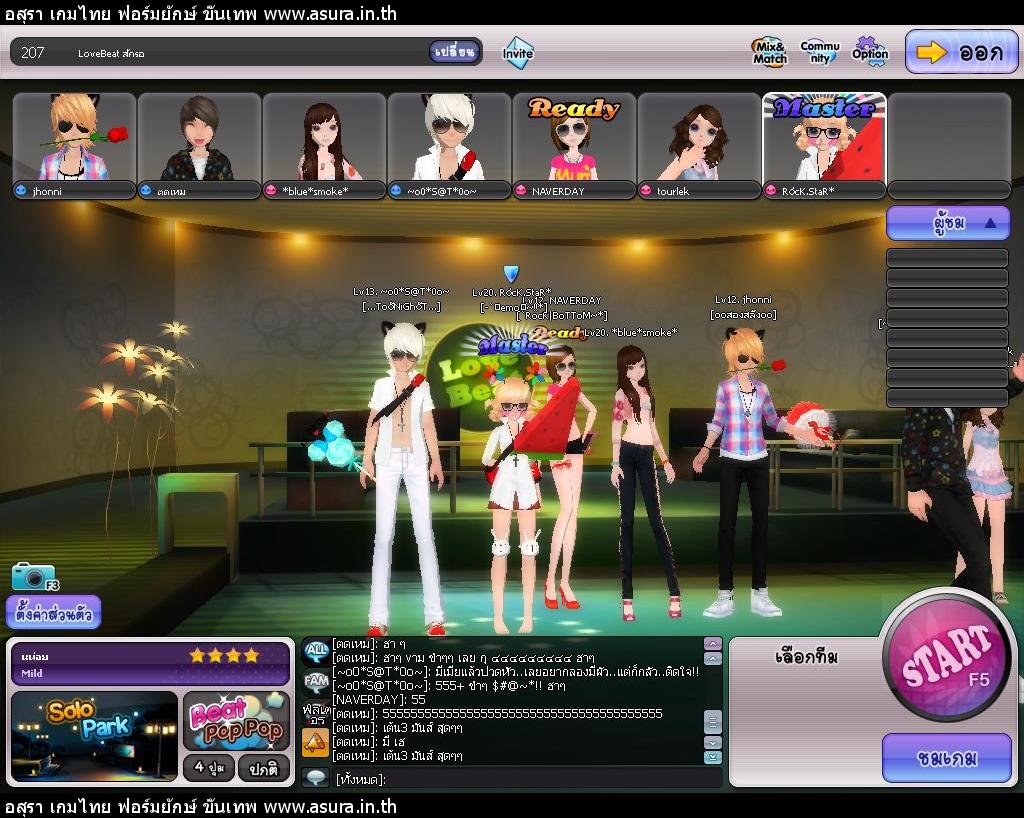The height and width of the screenshot is (818, 1024).
Task: Click chat line [NAVERDAY]: 55
Action: [379, 699]
